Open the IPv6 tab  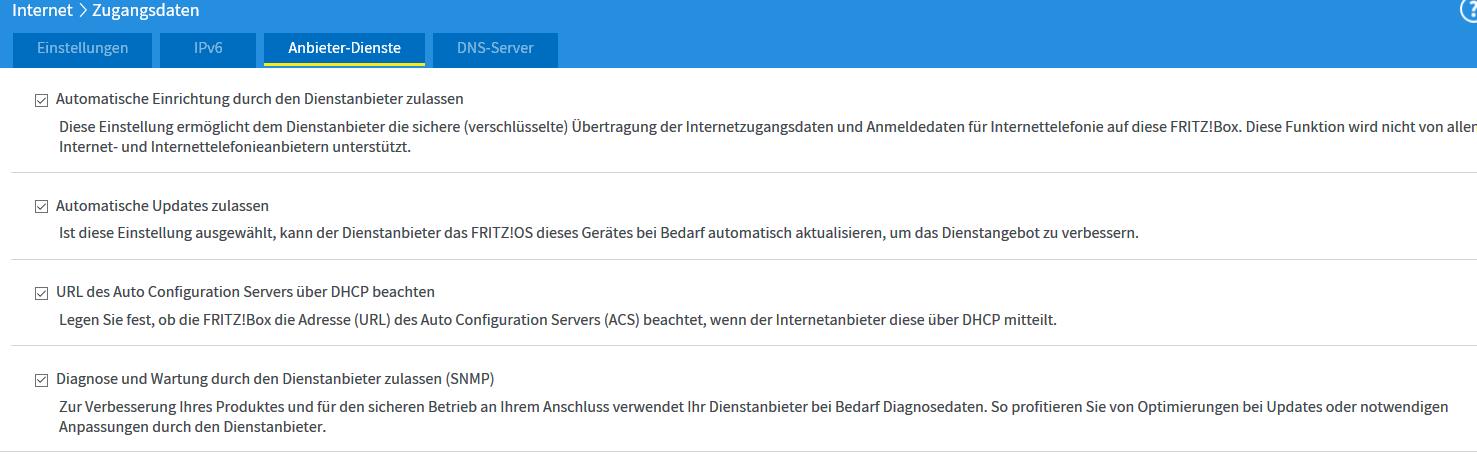point(208,48)
